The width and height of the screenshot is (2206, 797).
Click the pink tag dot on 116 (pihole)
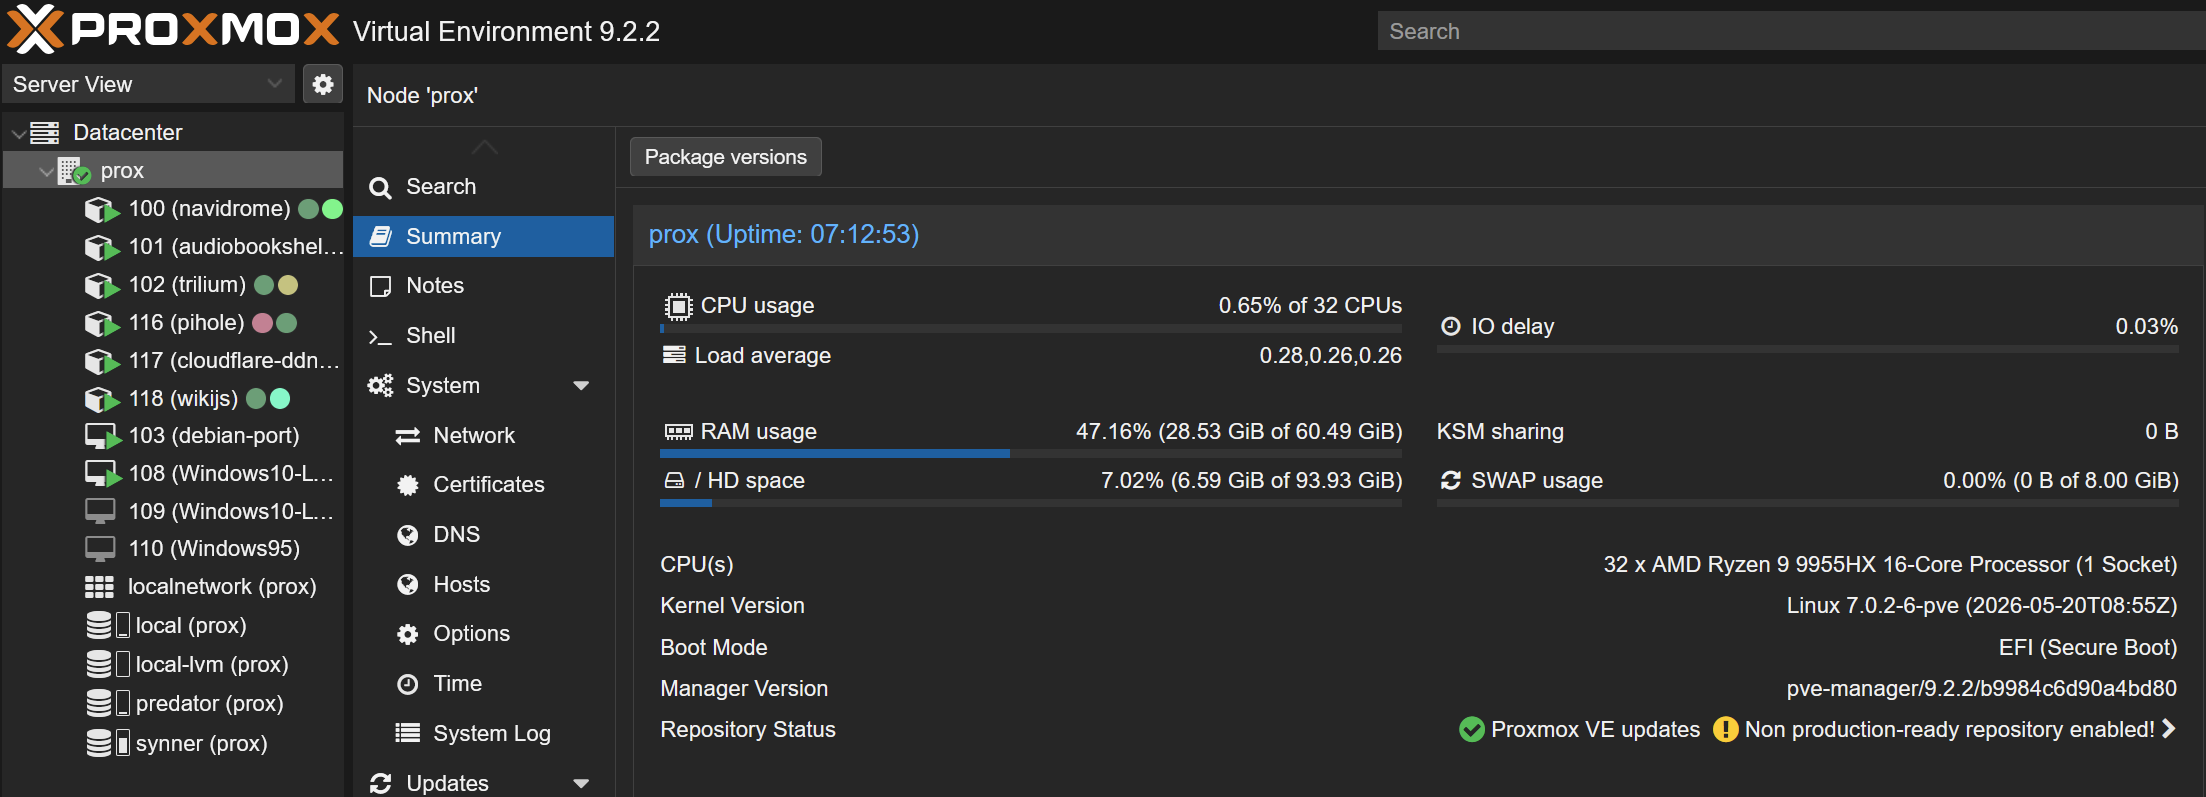pos(263,323)
